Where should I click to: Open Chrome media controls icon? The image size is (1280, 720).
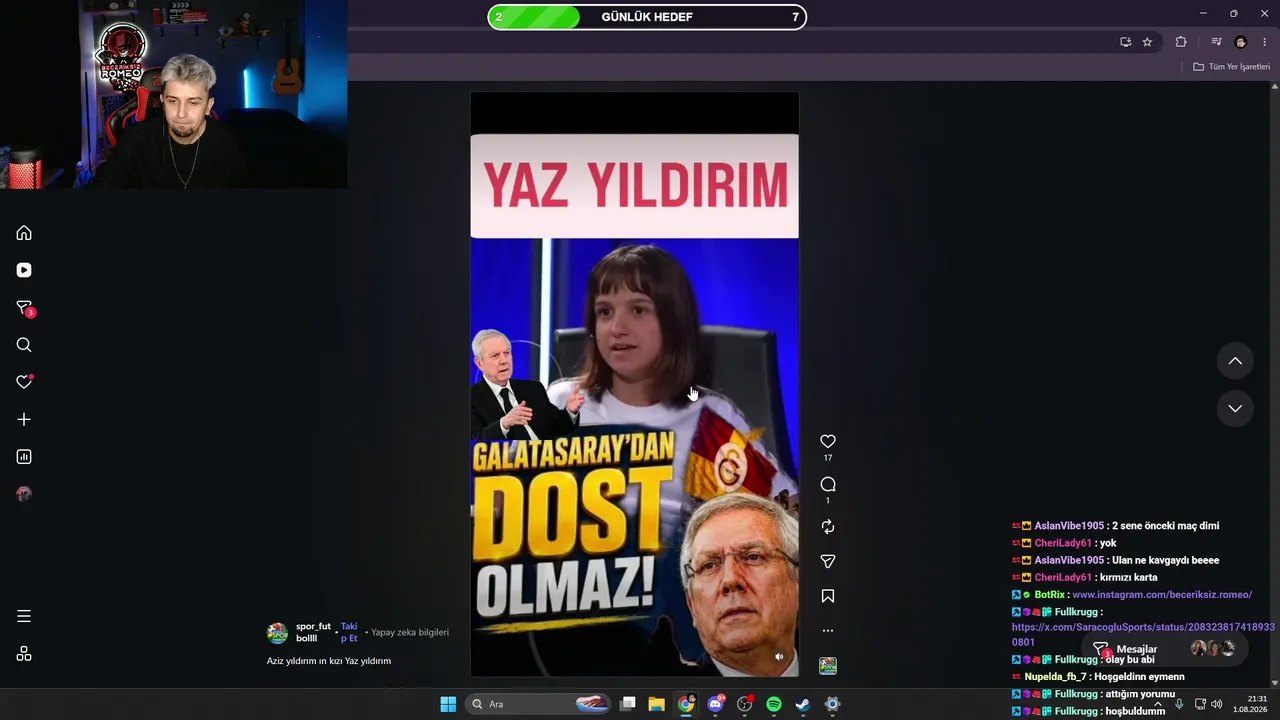tap(1216, 42)
